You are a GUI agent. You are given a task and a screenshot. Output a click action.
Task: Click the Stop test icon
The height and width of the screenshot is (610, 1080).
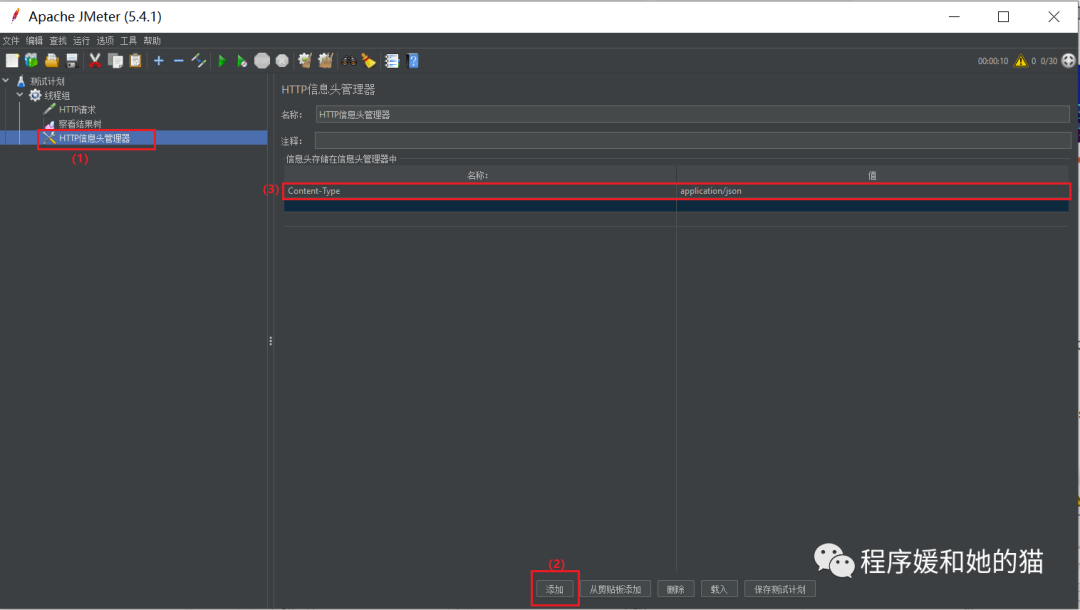[x=262, y=61]
